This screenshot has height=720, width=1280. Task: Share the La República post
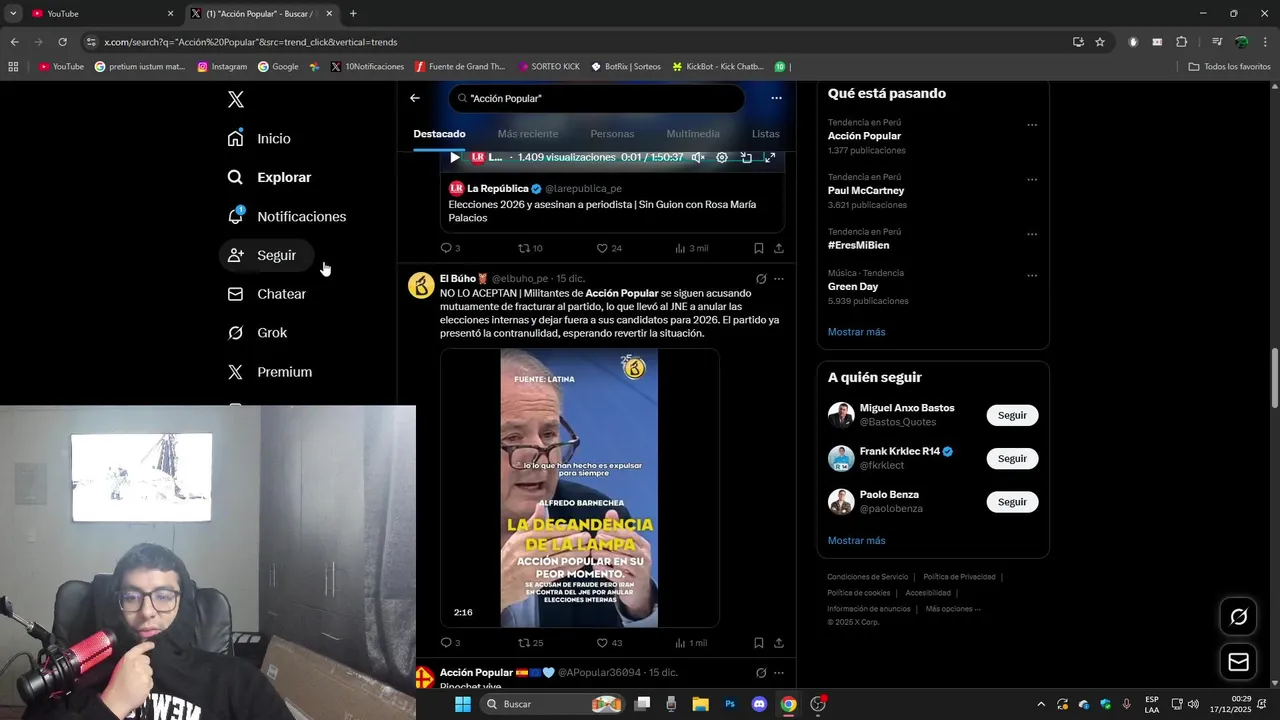pyautogui.click(x=779, y=248)
